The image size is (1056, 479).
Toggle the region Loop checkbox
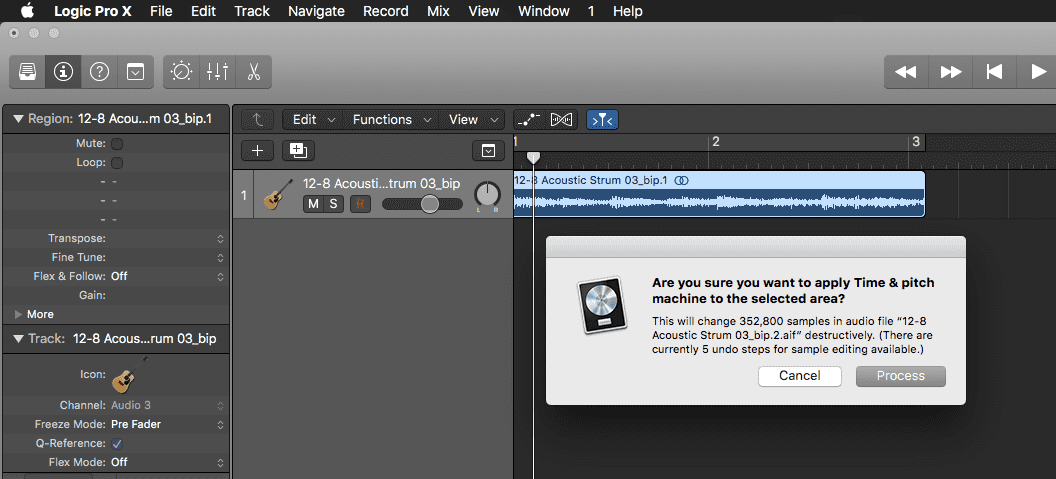point(117,162)
